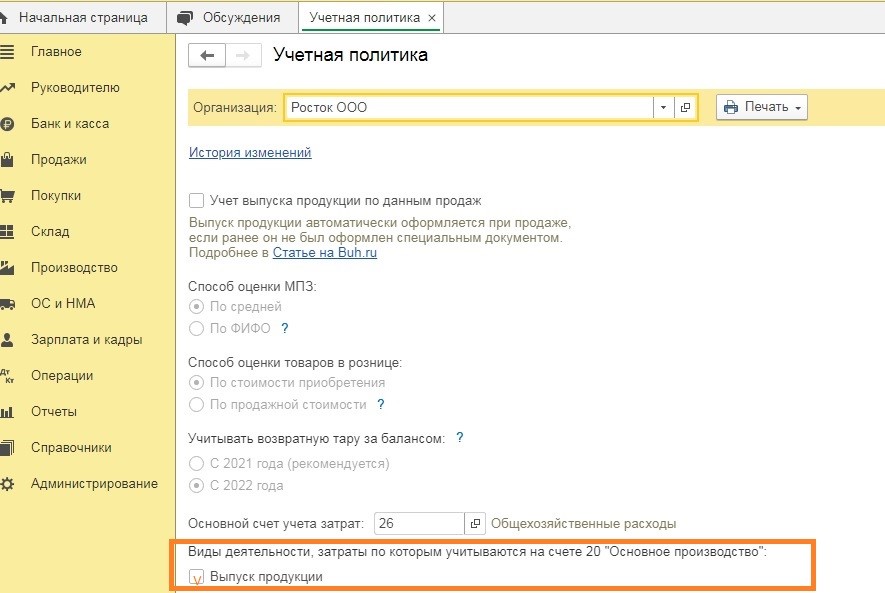Screen dimensions: 885x593
Task: Click the Основной счет учета затрат field
Action: coord(419,524)
